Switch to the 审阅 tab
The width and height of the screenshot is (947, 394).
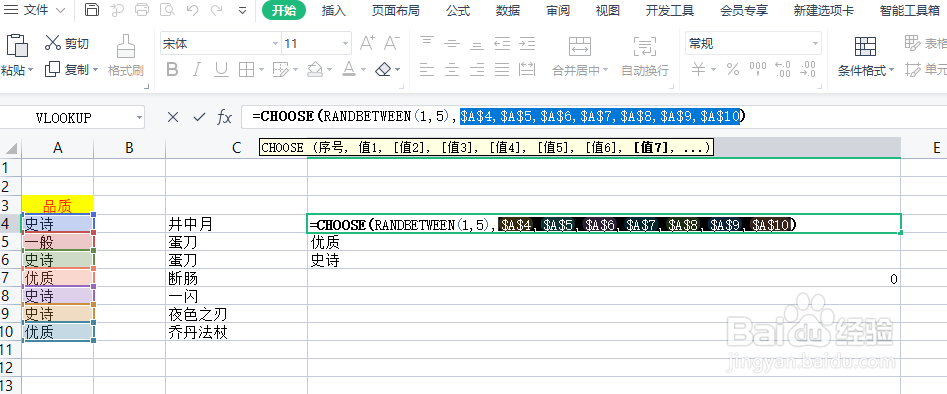[x=557, y=10]
